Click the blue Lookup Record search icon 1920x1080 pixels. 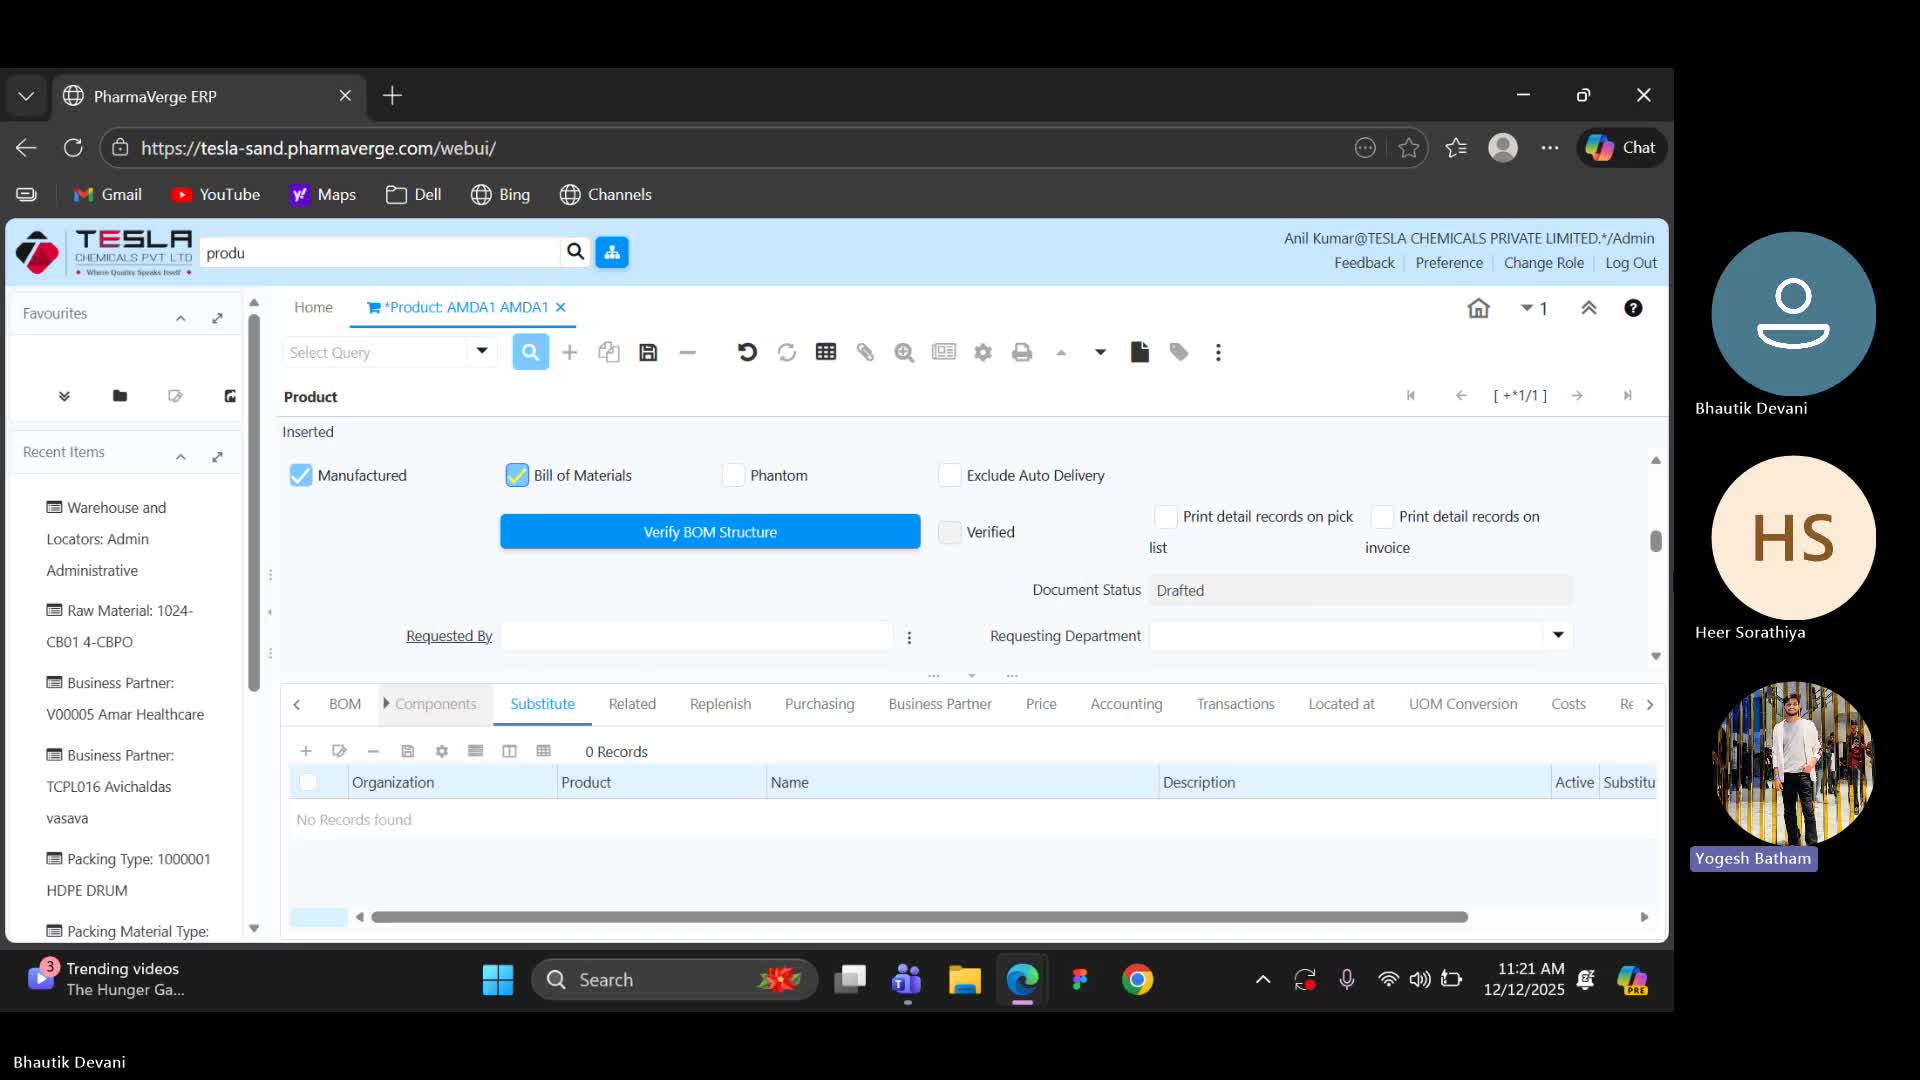pyautogui.click(x=530, y=352)
